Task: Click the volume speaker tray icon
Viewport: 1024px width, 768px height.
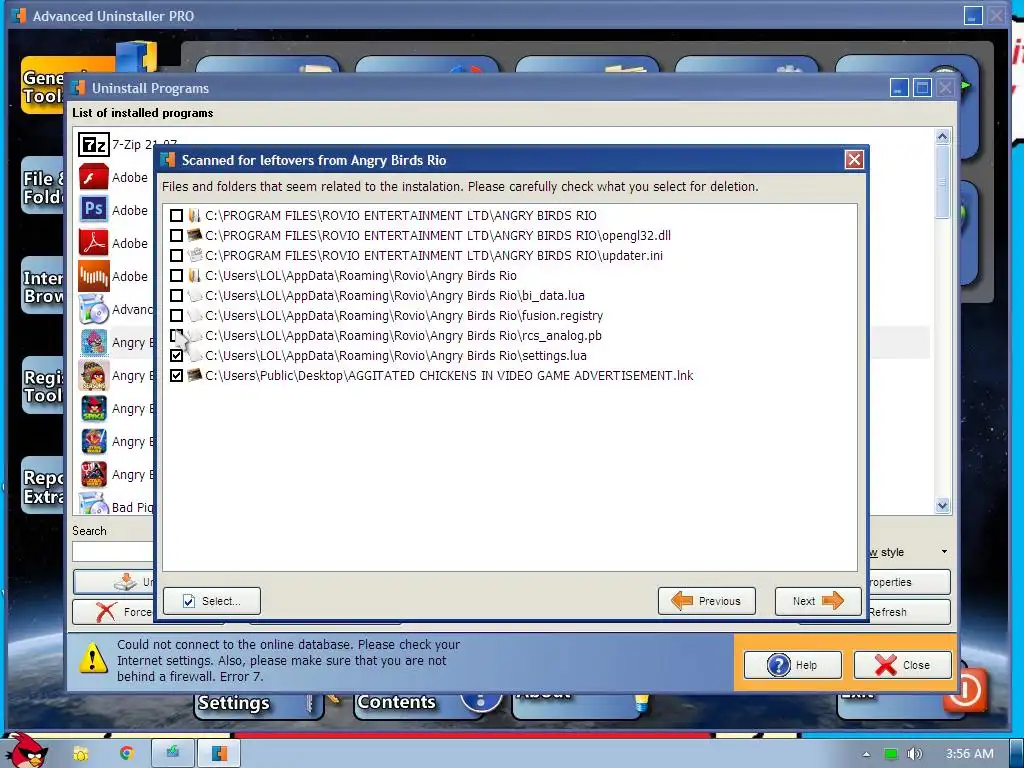Action: [x=915, y=754]
